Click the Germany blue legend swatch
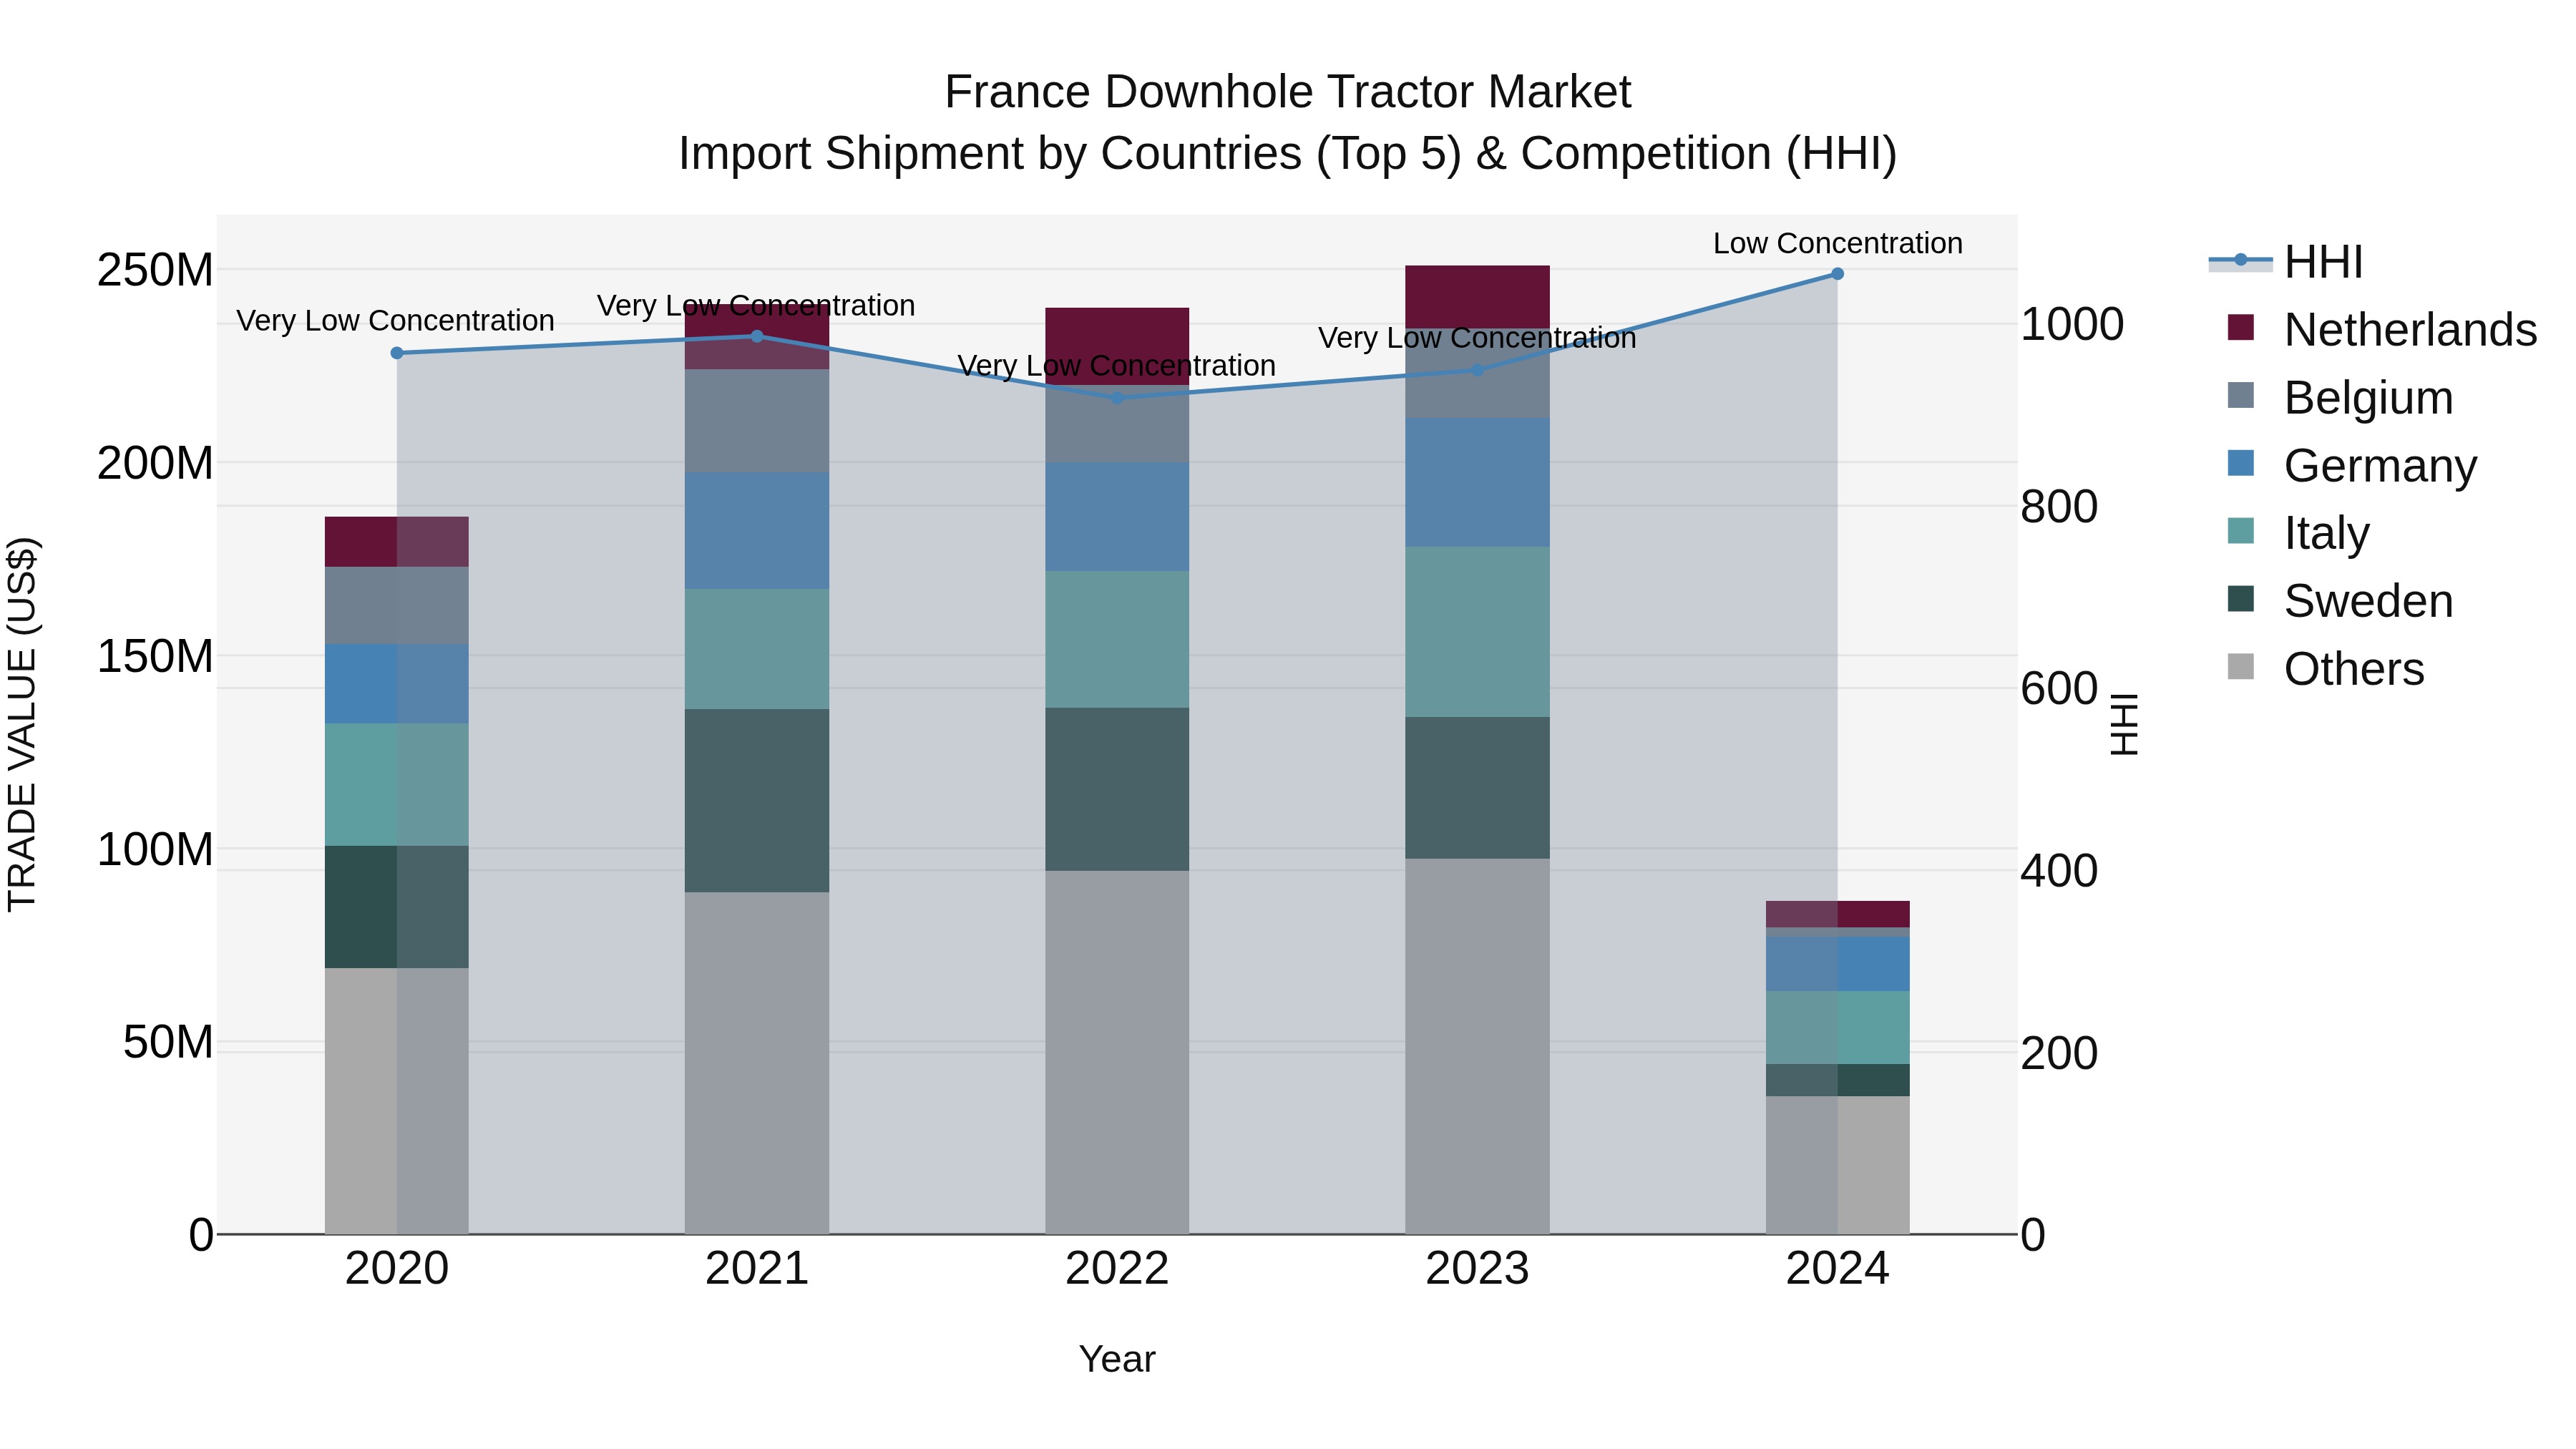The height and width of the screenshot is (1449, 2576). tap(2241, 464)
